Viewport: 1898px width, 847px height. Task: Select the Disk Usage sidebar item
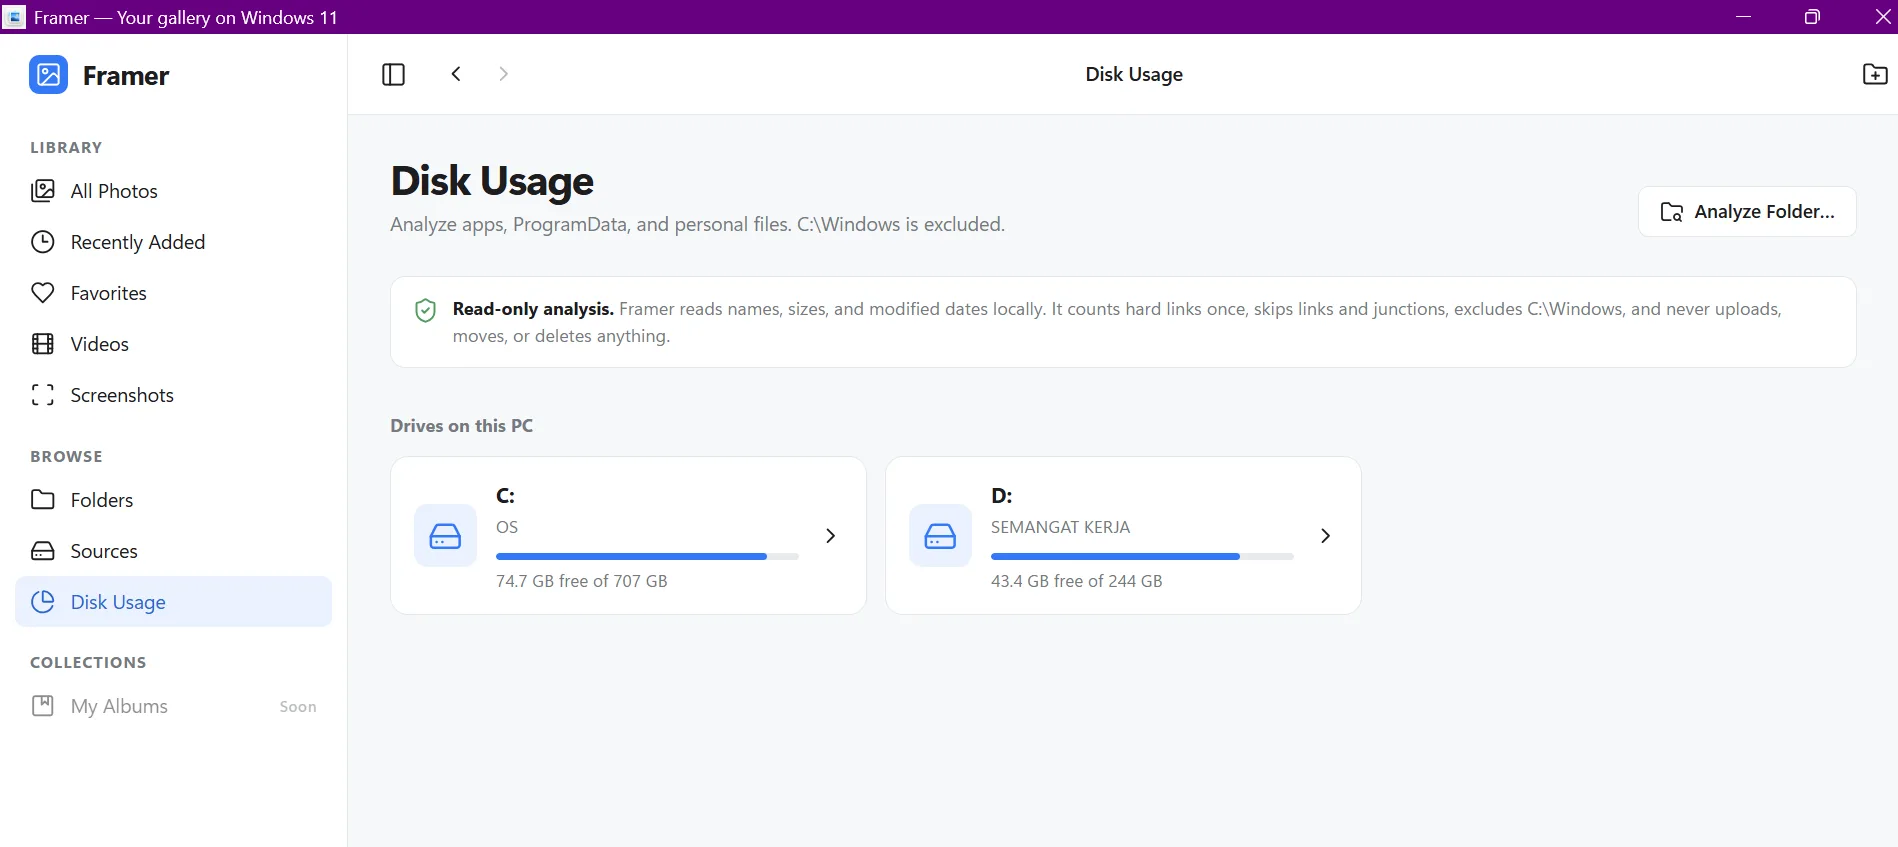[173, 602]
